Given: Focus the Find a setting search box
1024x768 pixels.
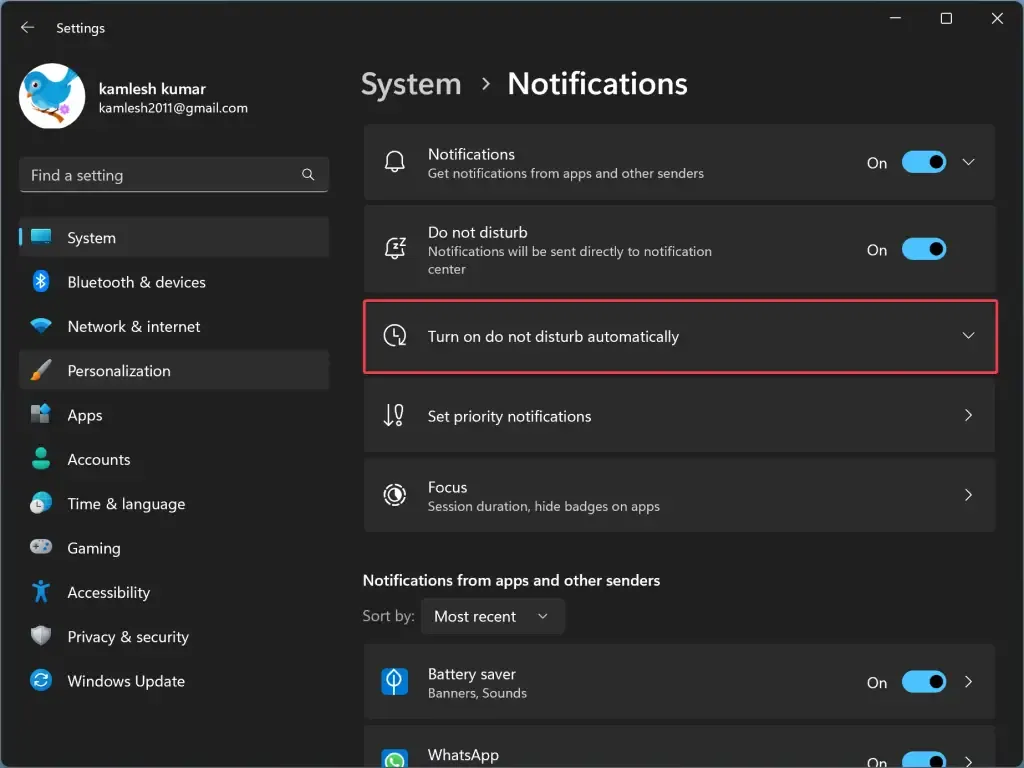Looking at the screenshot, I should [x=174, y=175].
